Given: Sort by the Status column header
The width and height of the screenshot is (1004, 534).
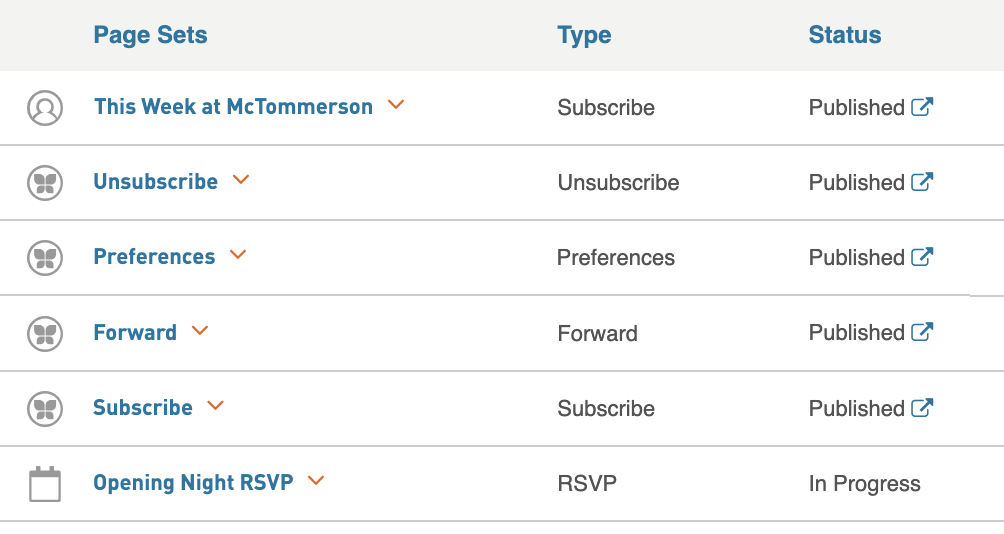Looking at the screenshot, I should tap(845, 35).
